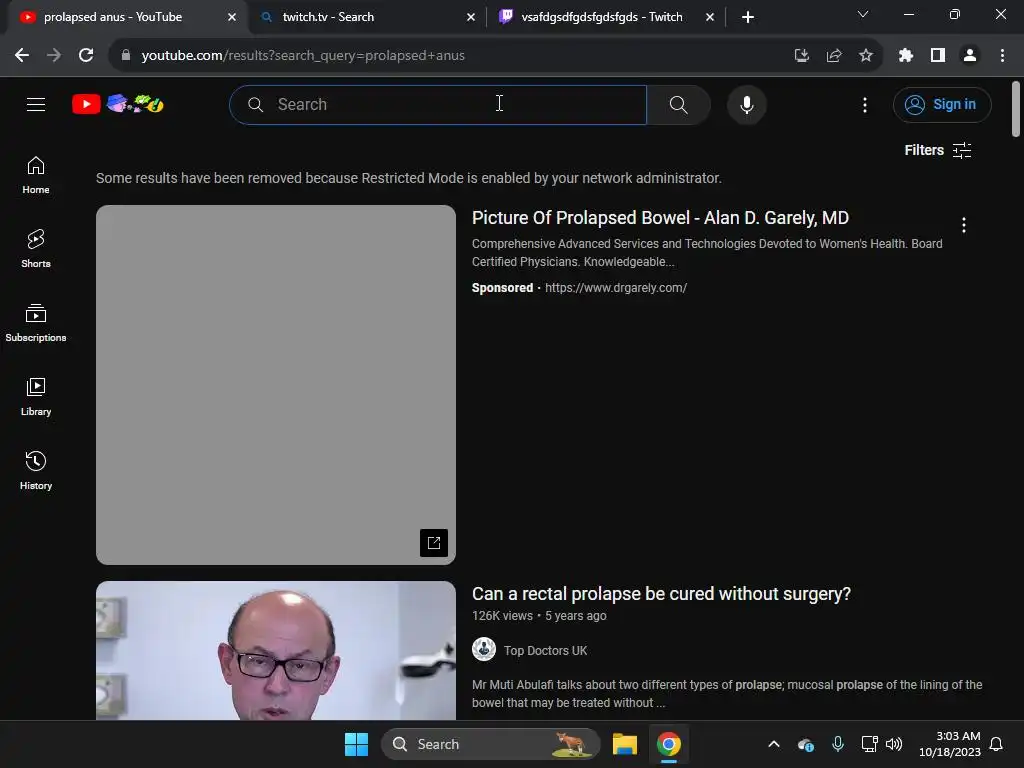Start voice search with microphone
This screenshot has height=768, width=1024.
[746, 104]
